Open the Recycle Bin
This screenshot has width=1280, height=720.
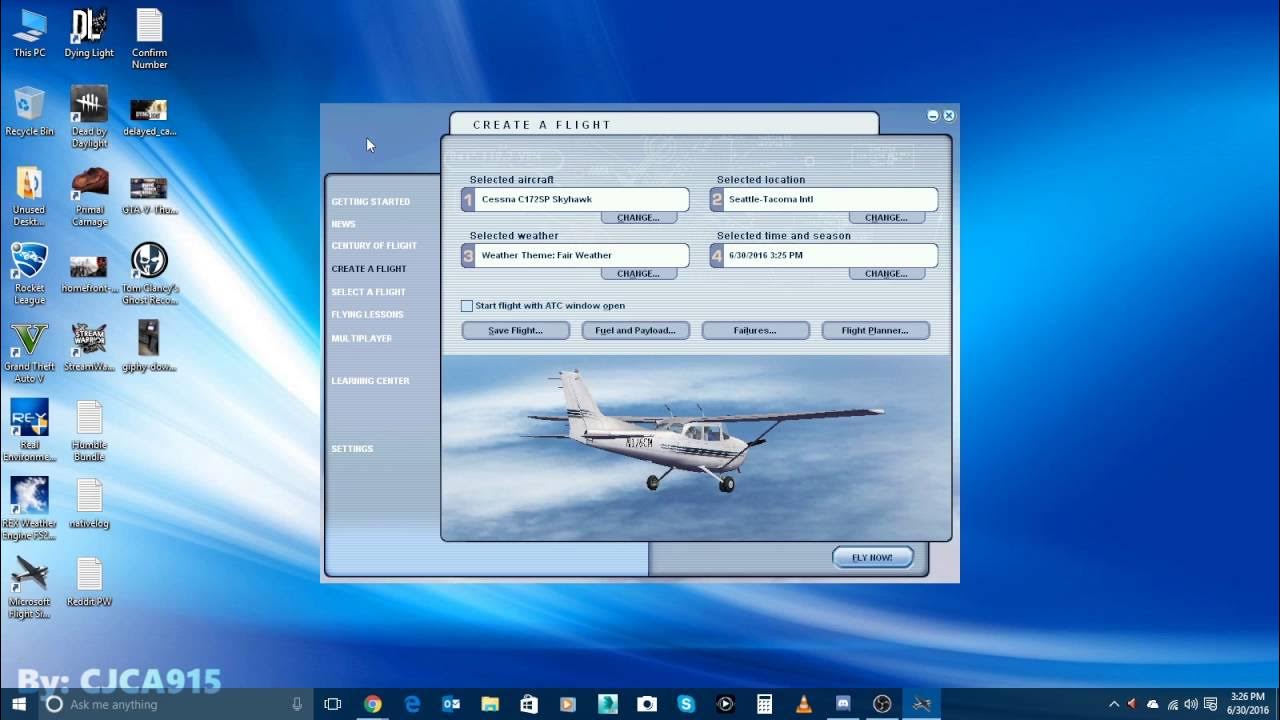click(x=29, y=111)
